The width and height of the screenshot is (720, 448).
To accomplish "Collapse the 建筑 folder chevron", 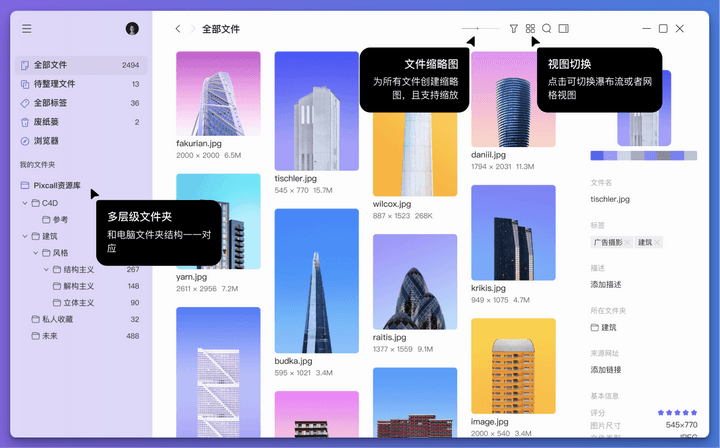I will (25, 236).
